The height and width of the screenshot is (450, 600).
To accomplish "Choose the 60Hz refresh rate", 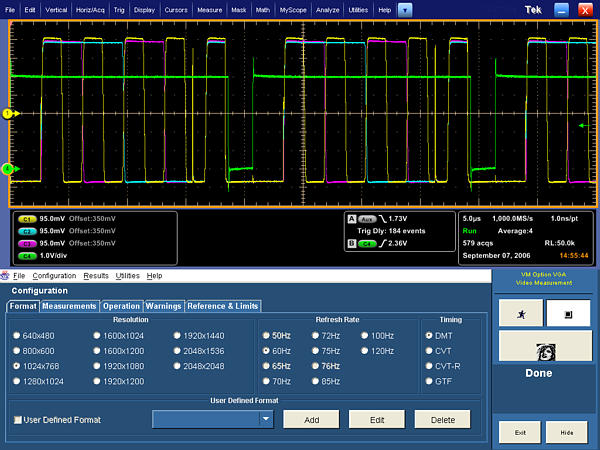I will [x=267, y=351].
